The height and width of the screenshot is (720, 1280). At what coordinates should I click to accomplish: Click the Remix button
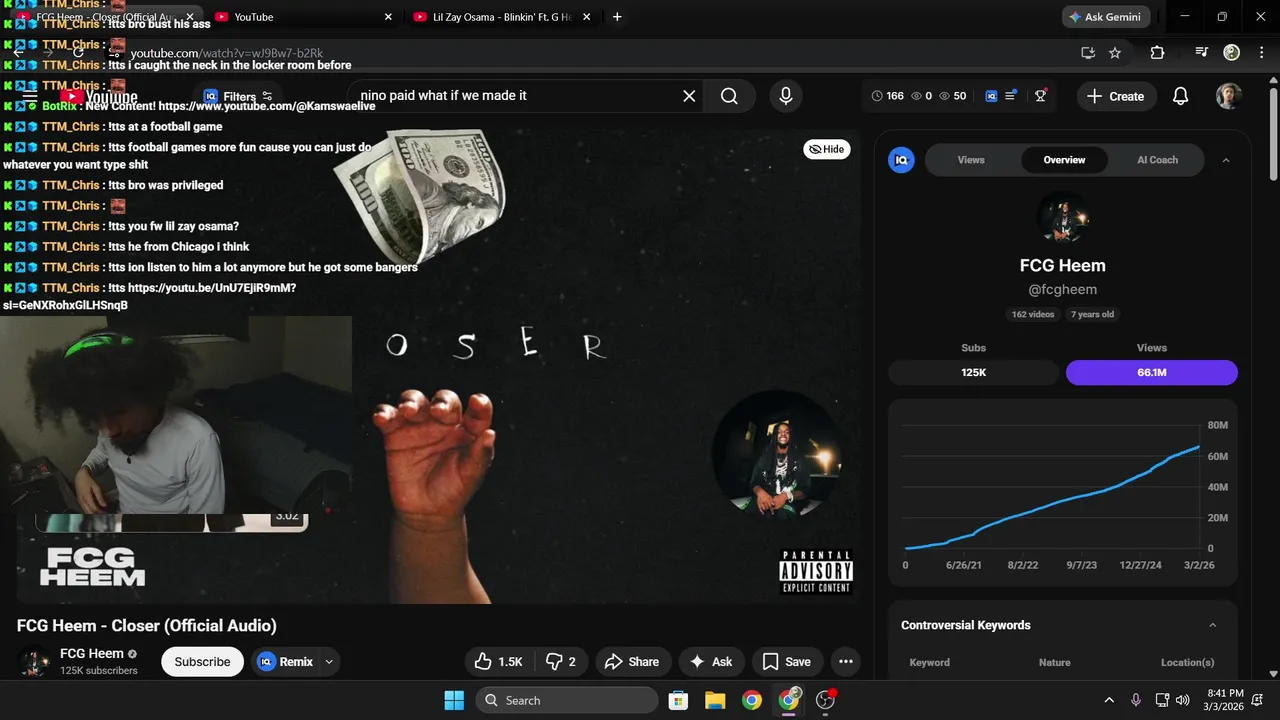pyautogui.click(x=285, y=661)
